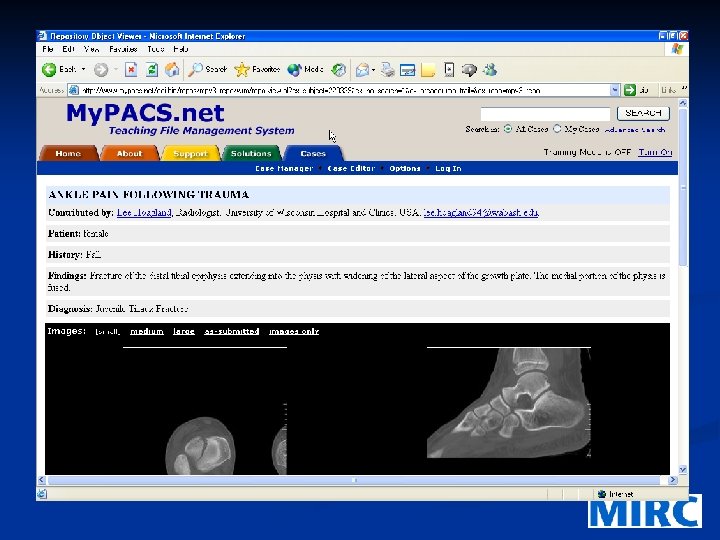Open the Case Editor link
The image size is (720, 540).
[x=351, y=169]
